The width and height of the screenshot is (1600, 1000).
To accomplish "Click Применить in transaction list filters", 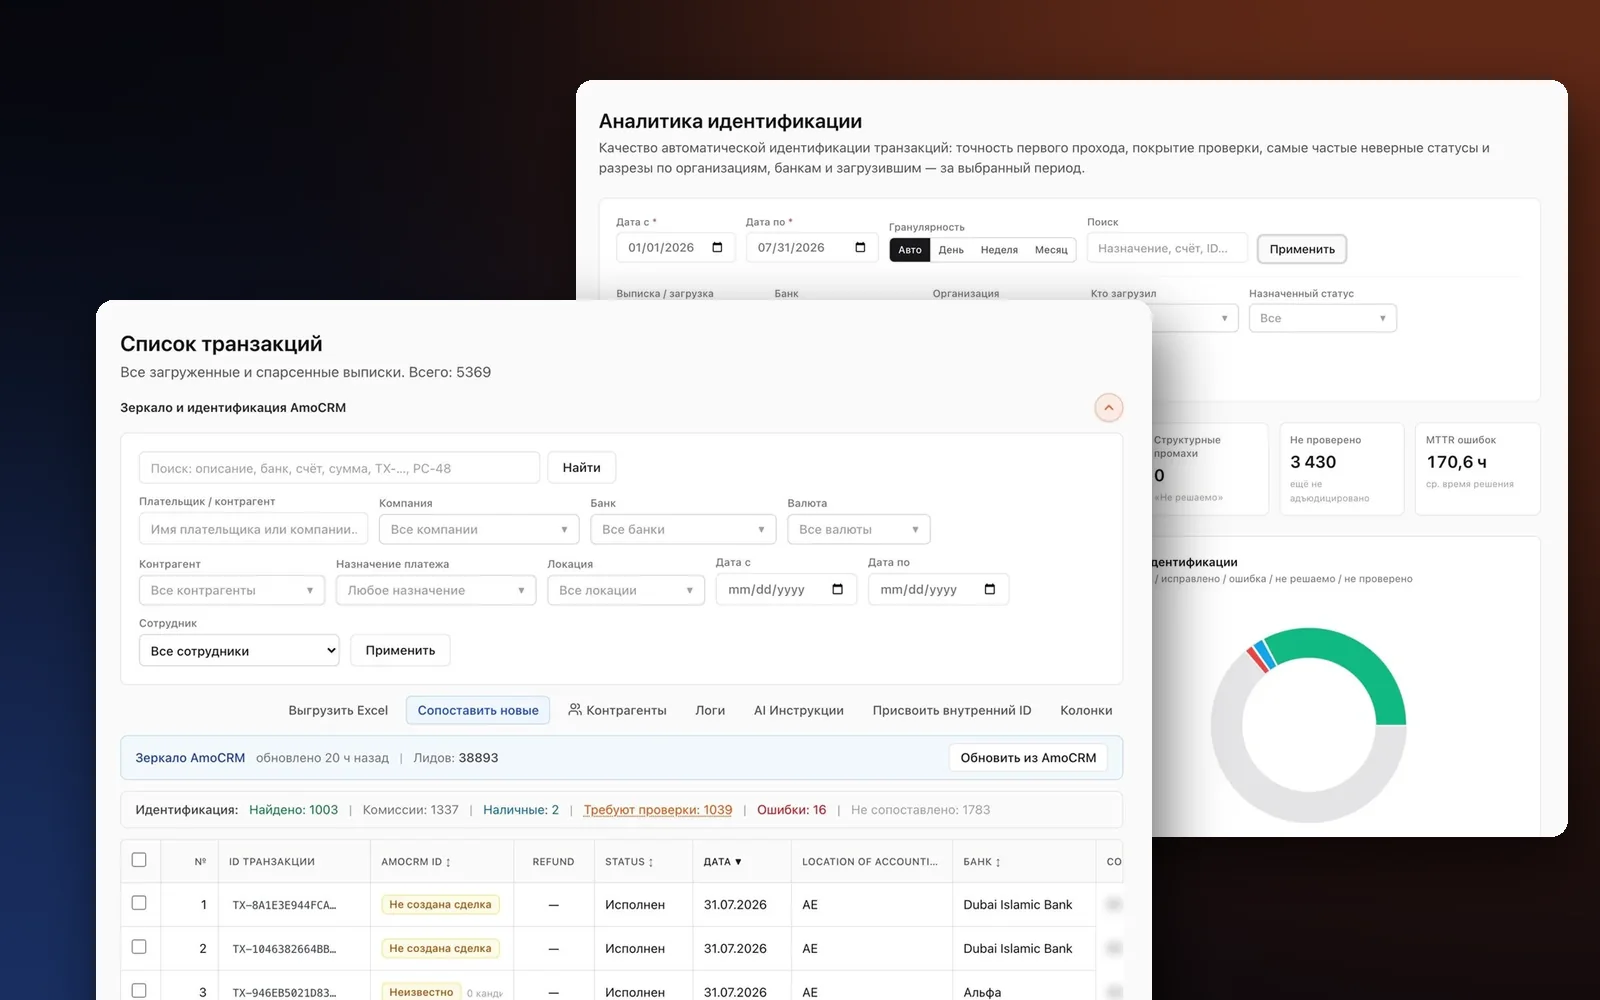I will click(x=400, y=650).
